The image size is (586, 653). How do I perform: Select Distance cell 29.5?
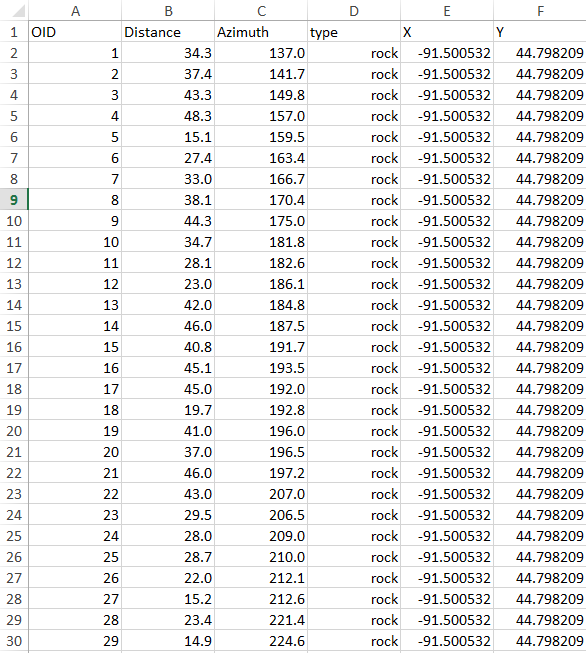coord(168,515)
